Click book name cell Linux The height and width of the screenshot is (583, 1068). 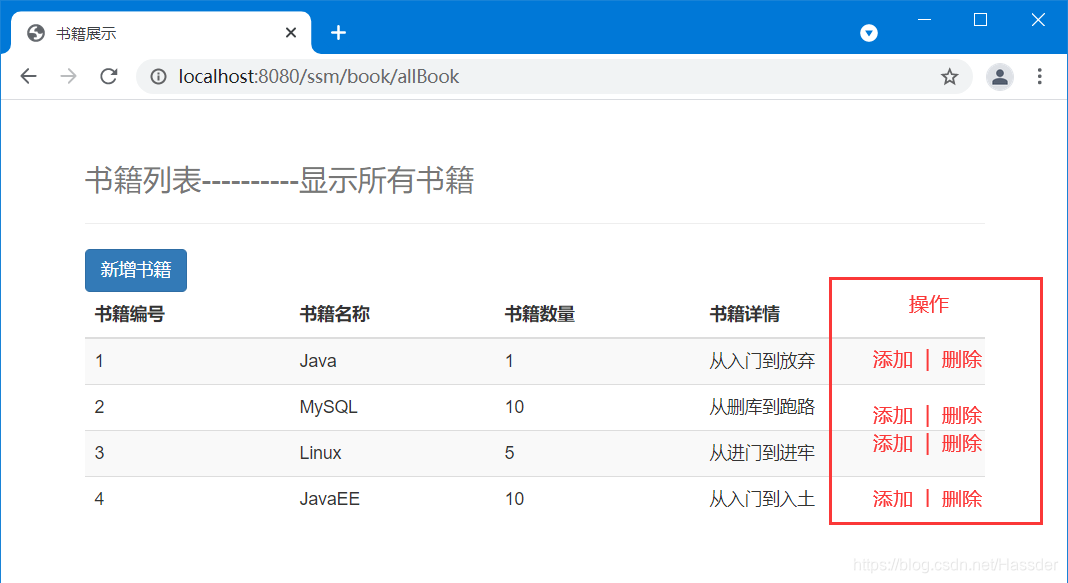tap(320, 453)
